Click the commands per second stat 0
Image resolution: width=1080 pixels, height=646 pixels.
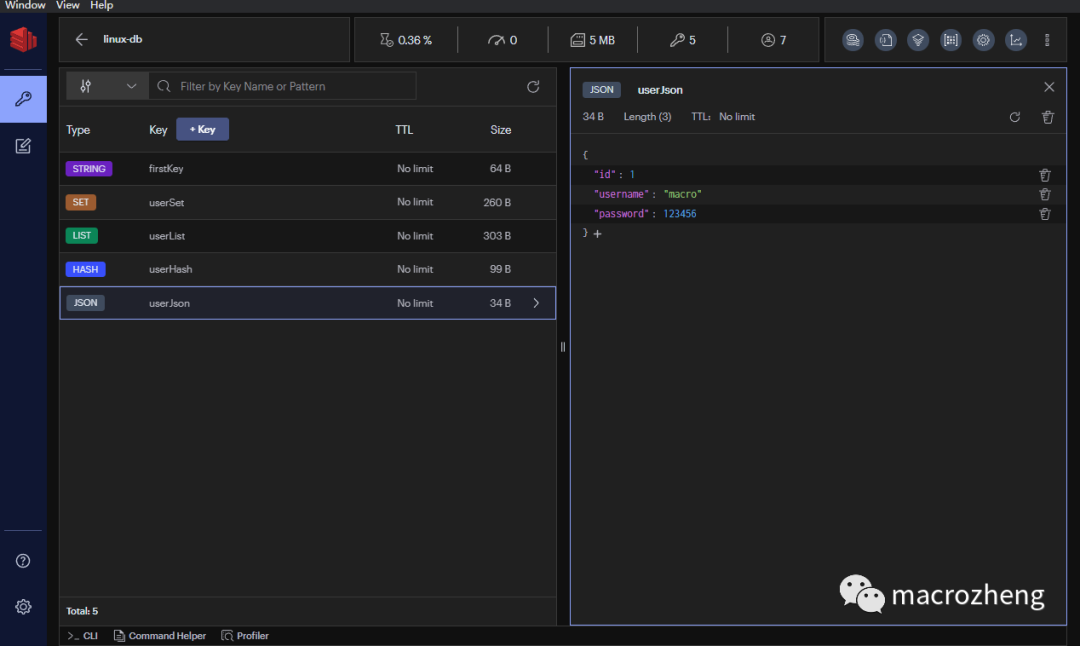502,40
